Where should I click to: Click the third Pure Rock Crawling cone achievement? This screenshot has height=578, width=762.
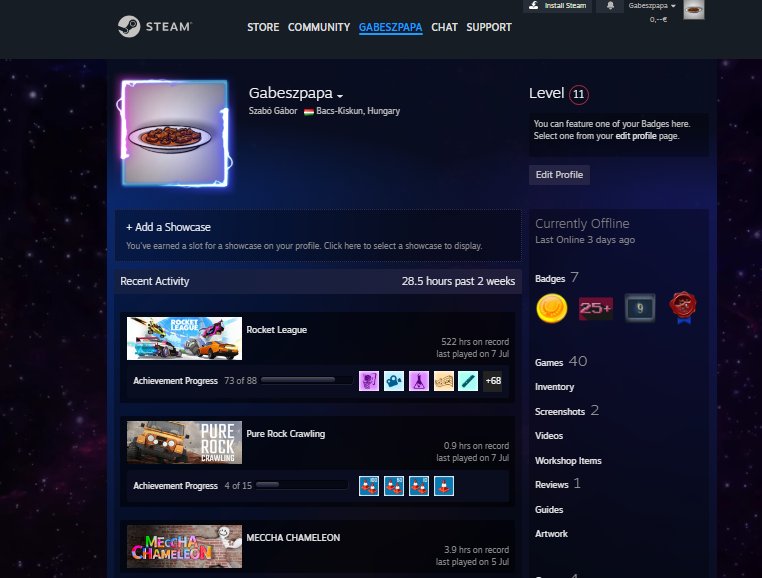[418, 486]
